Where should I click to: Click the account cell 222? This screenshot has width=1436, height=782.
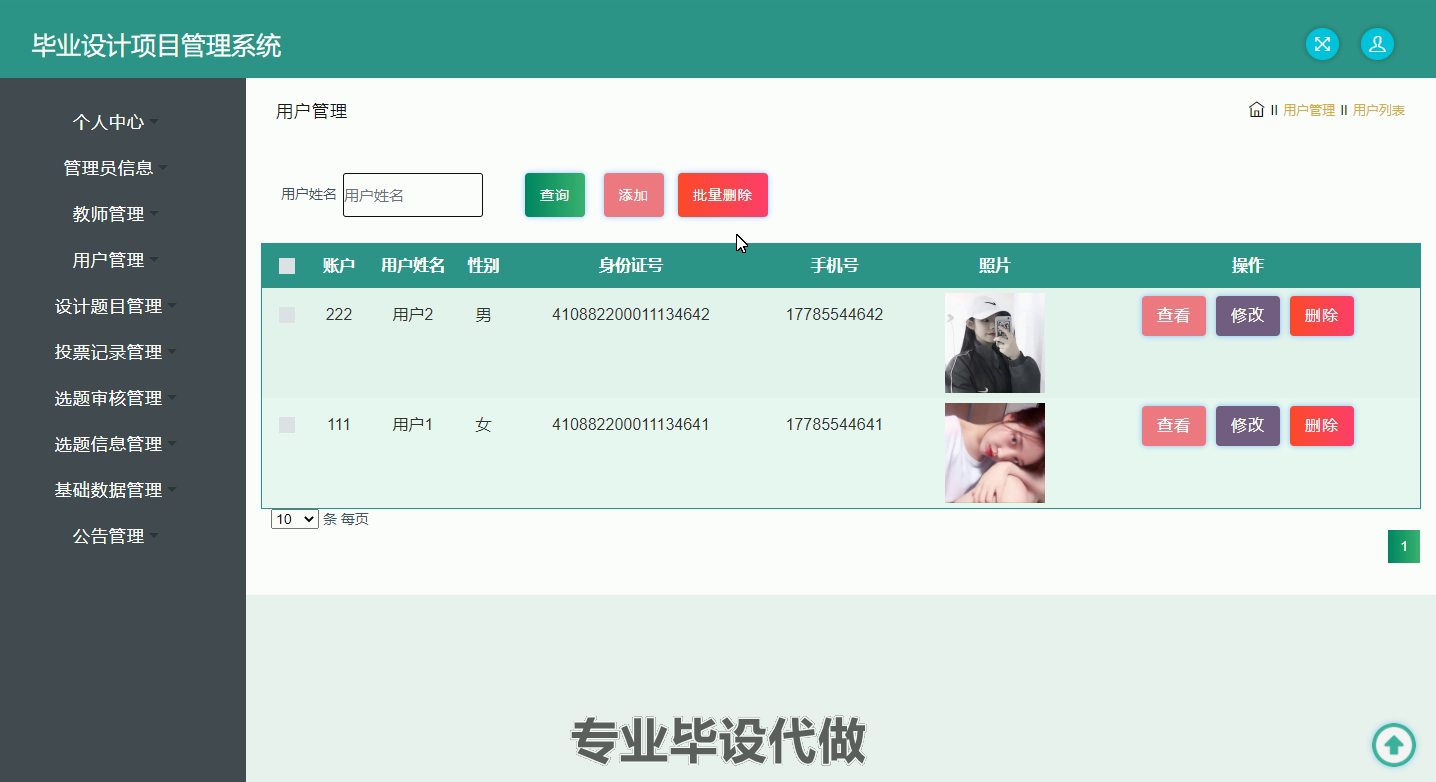(339, 315)
